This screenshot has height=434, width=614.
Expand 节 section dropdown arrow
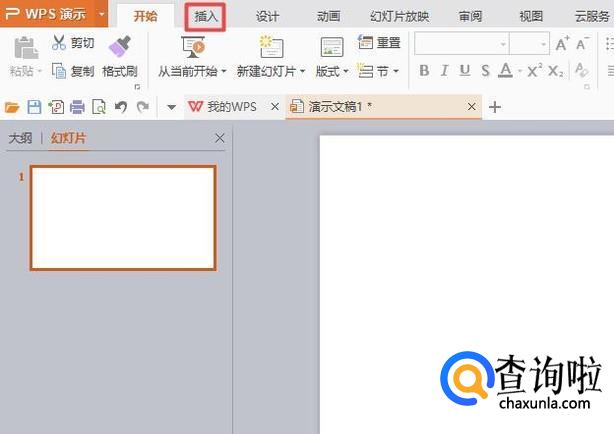click(396, 72)
